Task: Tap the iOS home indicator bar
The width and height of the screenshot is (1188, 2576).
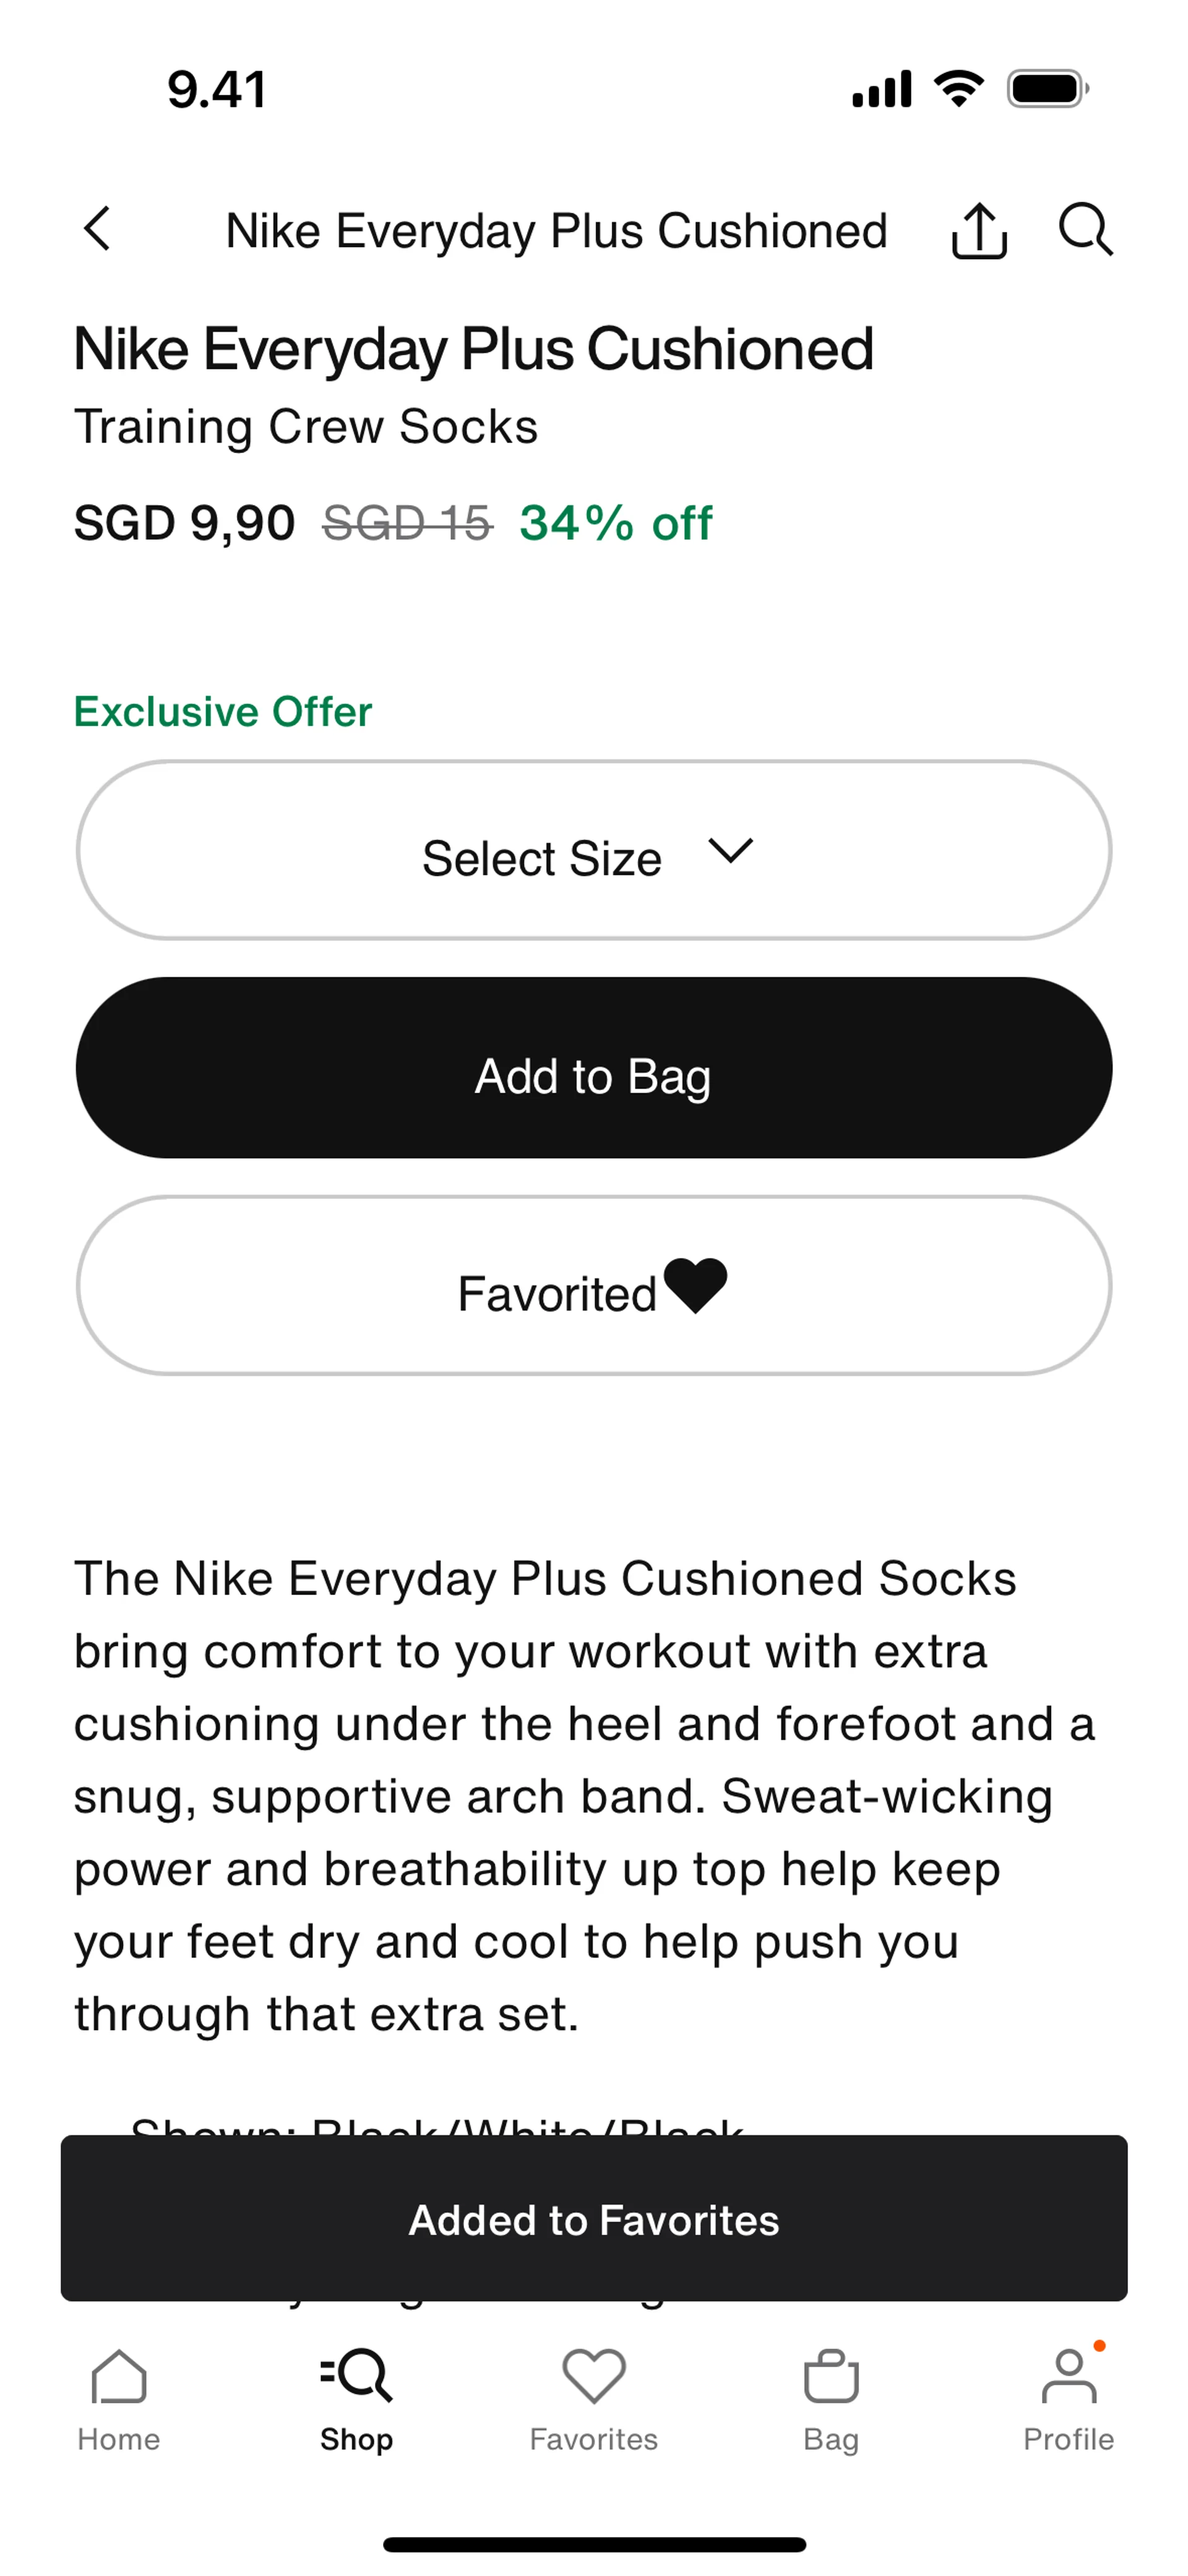Action: click(x=594, y=2545)
